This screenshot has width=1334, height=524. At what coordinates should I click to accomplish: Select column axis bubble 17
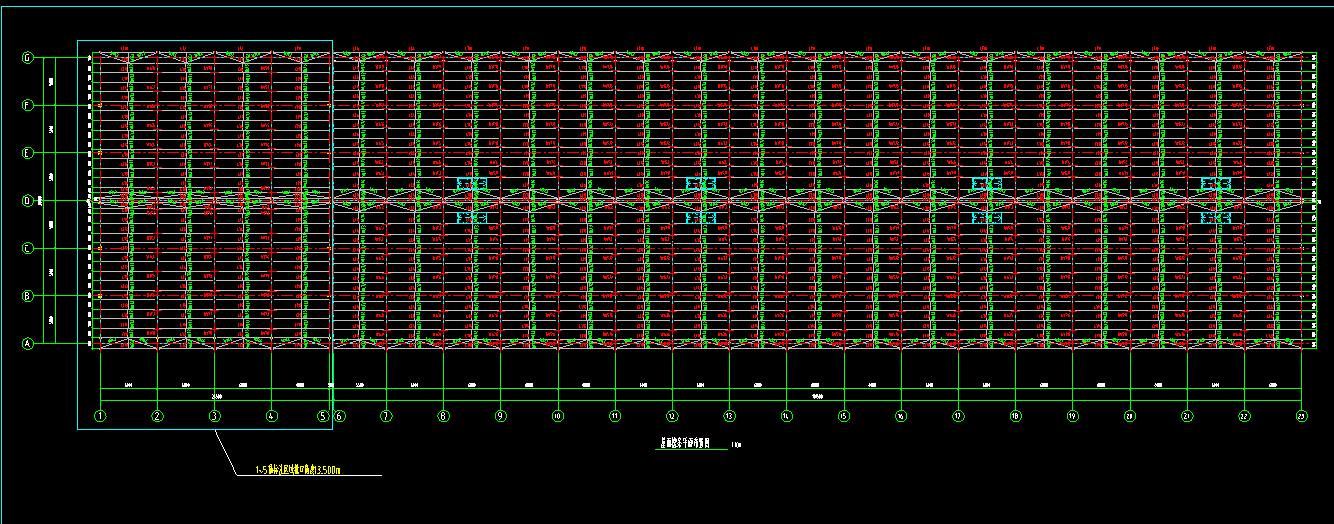[x=958, y=416]
